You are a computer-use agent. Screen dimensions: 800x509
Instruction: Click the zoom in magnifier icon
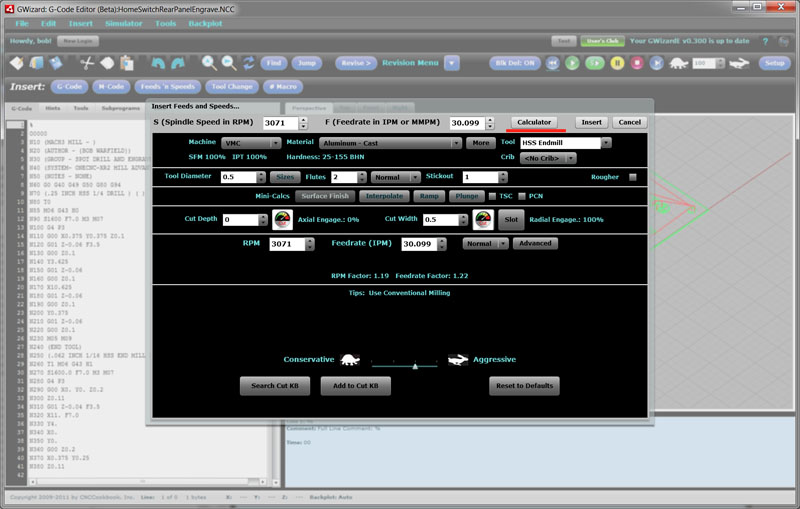click(209, 62)
